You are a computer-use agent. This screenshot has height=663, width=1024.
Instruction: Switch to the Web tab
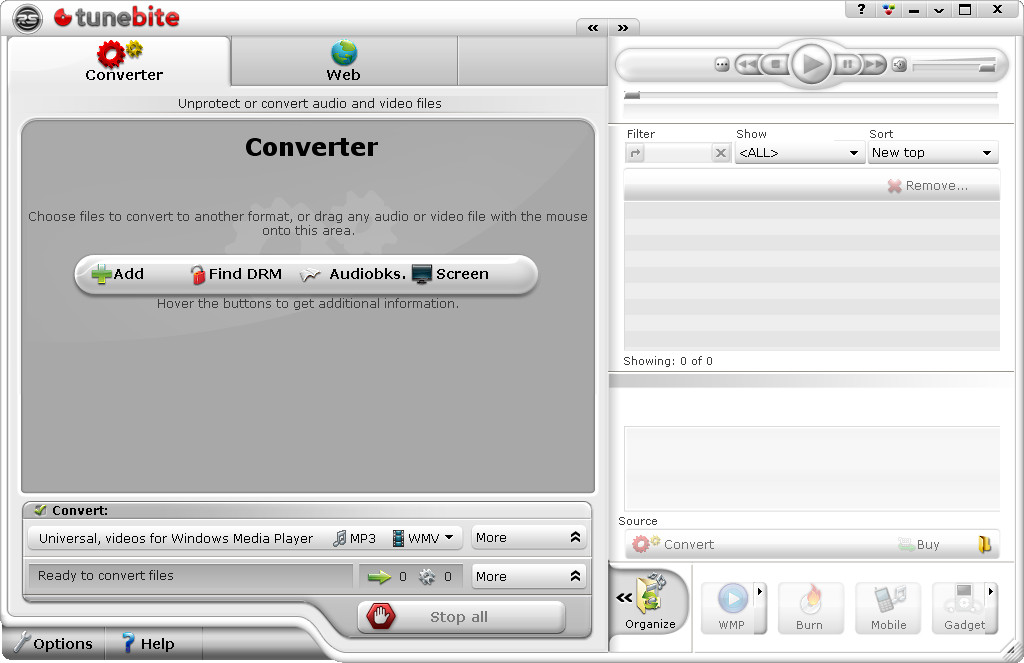click(343, 62)
